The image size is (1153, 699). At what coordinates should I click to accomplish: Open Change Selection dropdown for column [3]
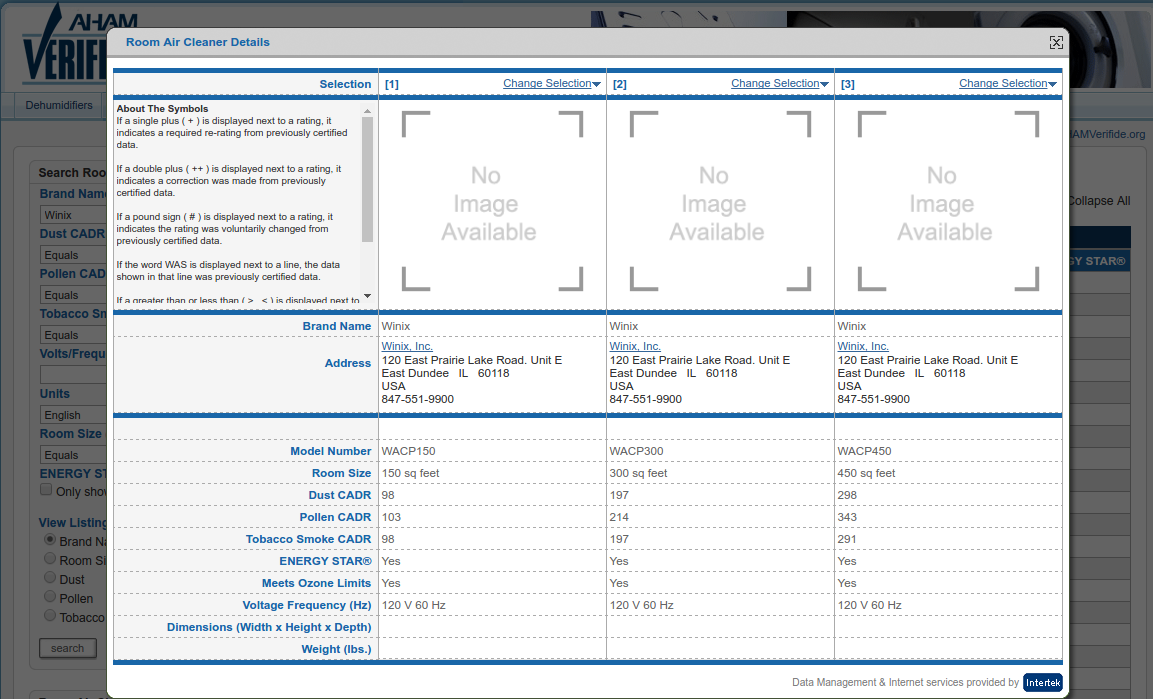click(x=1007, y=84)
